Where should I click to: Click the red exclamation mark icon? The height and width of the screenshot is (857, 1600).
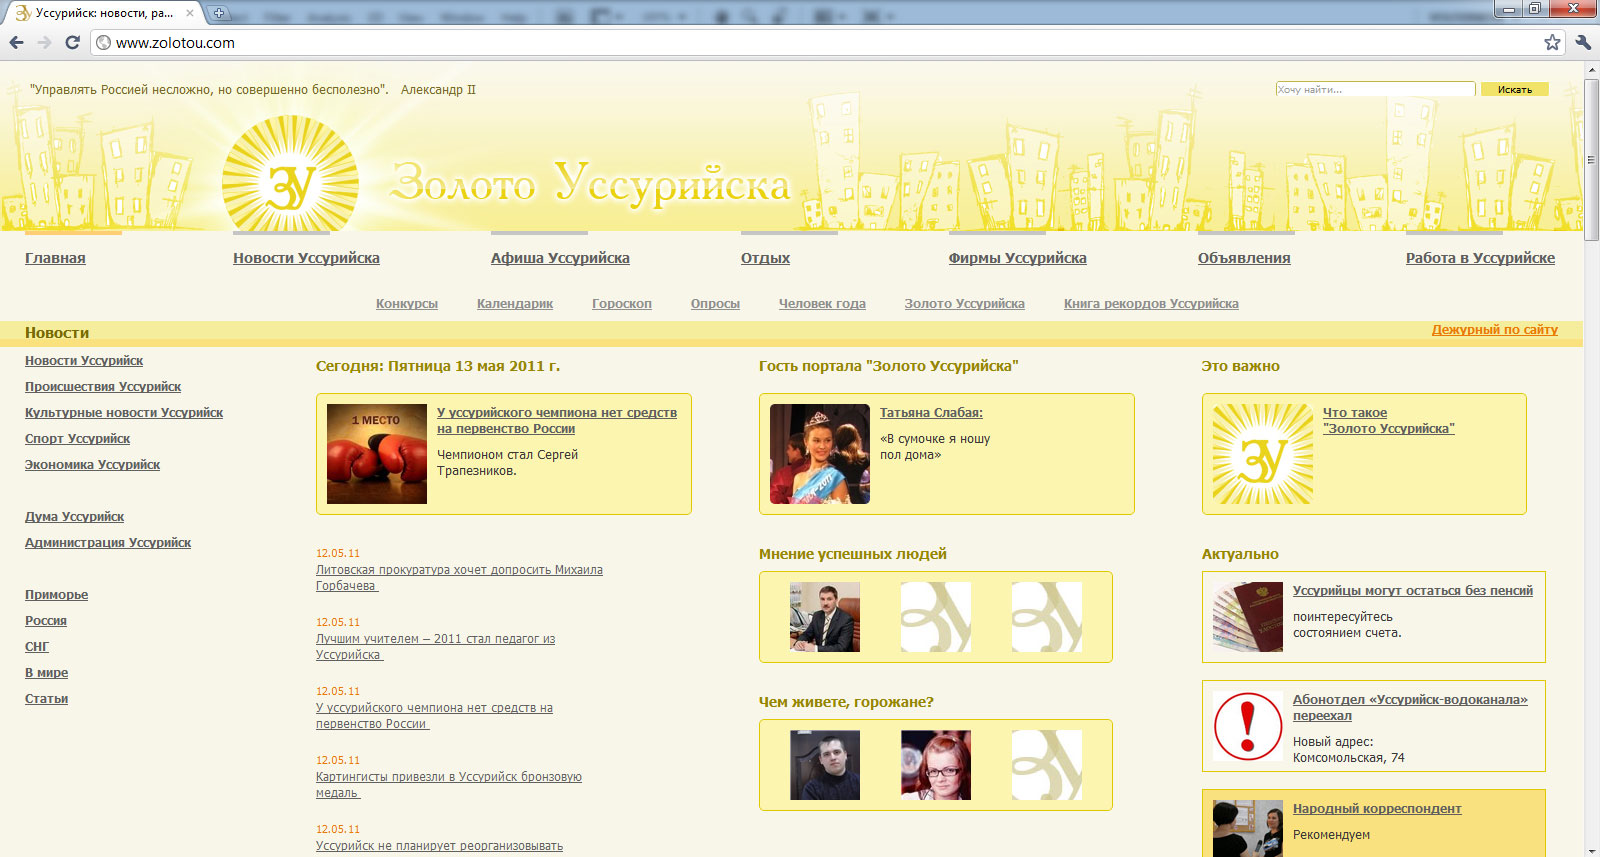pos(1248,726)
